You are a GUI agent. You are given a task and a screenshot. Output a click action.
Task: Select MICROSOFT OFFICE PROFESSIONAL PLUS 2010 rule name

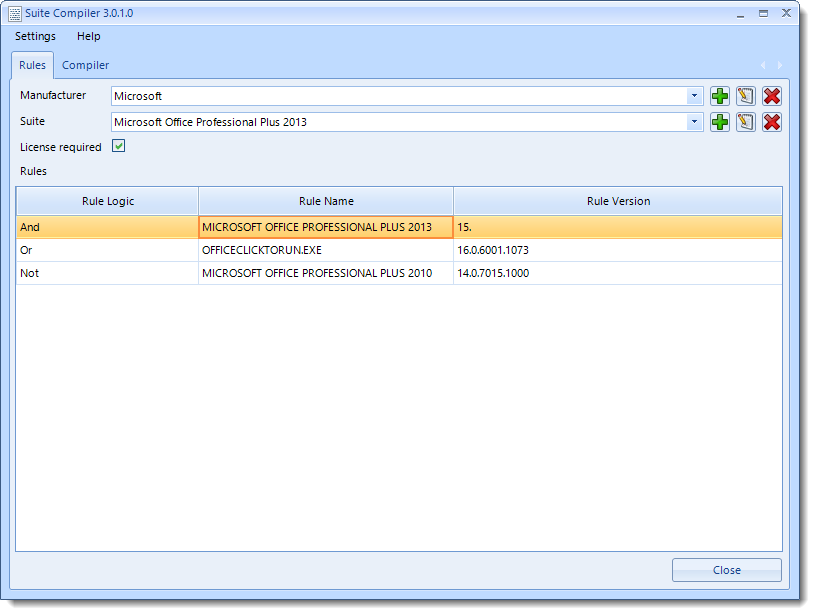[x=326, y=273]
